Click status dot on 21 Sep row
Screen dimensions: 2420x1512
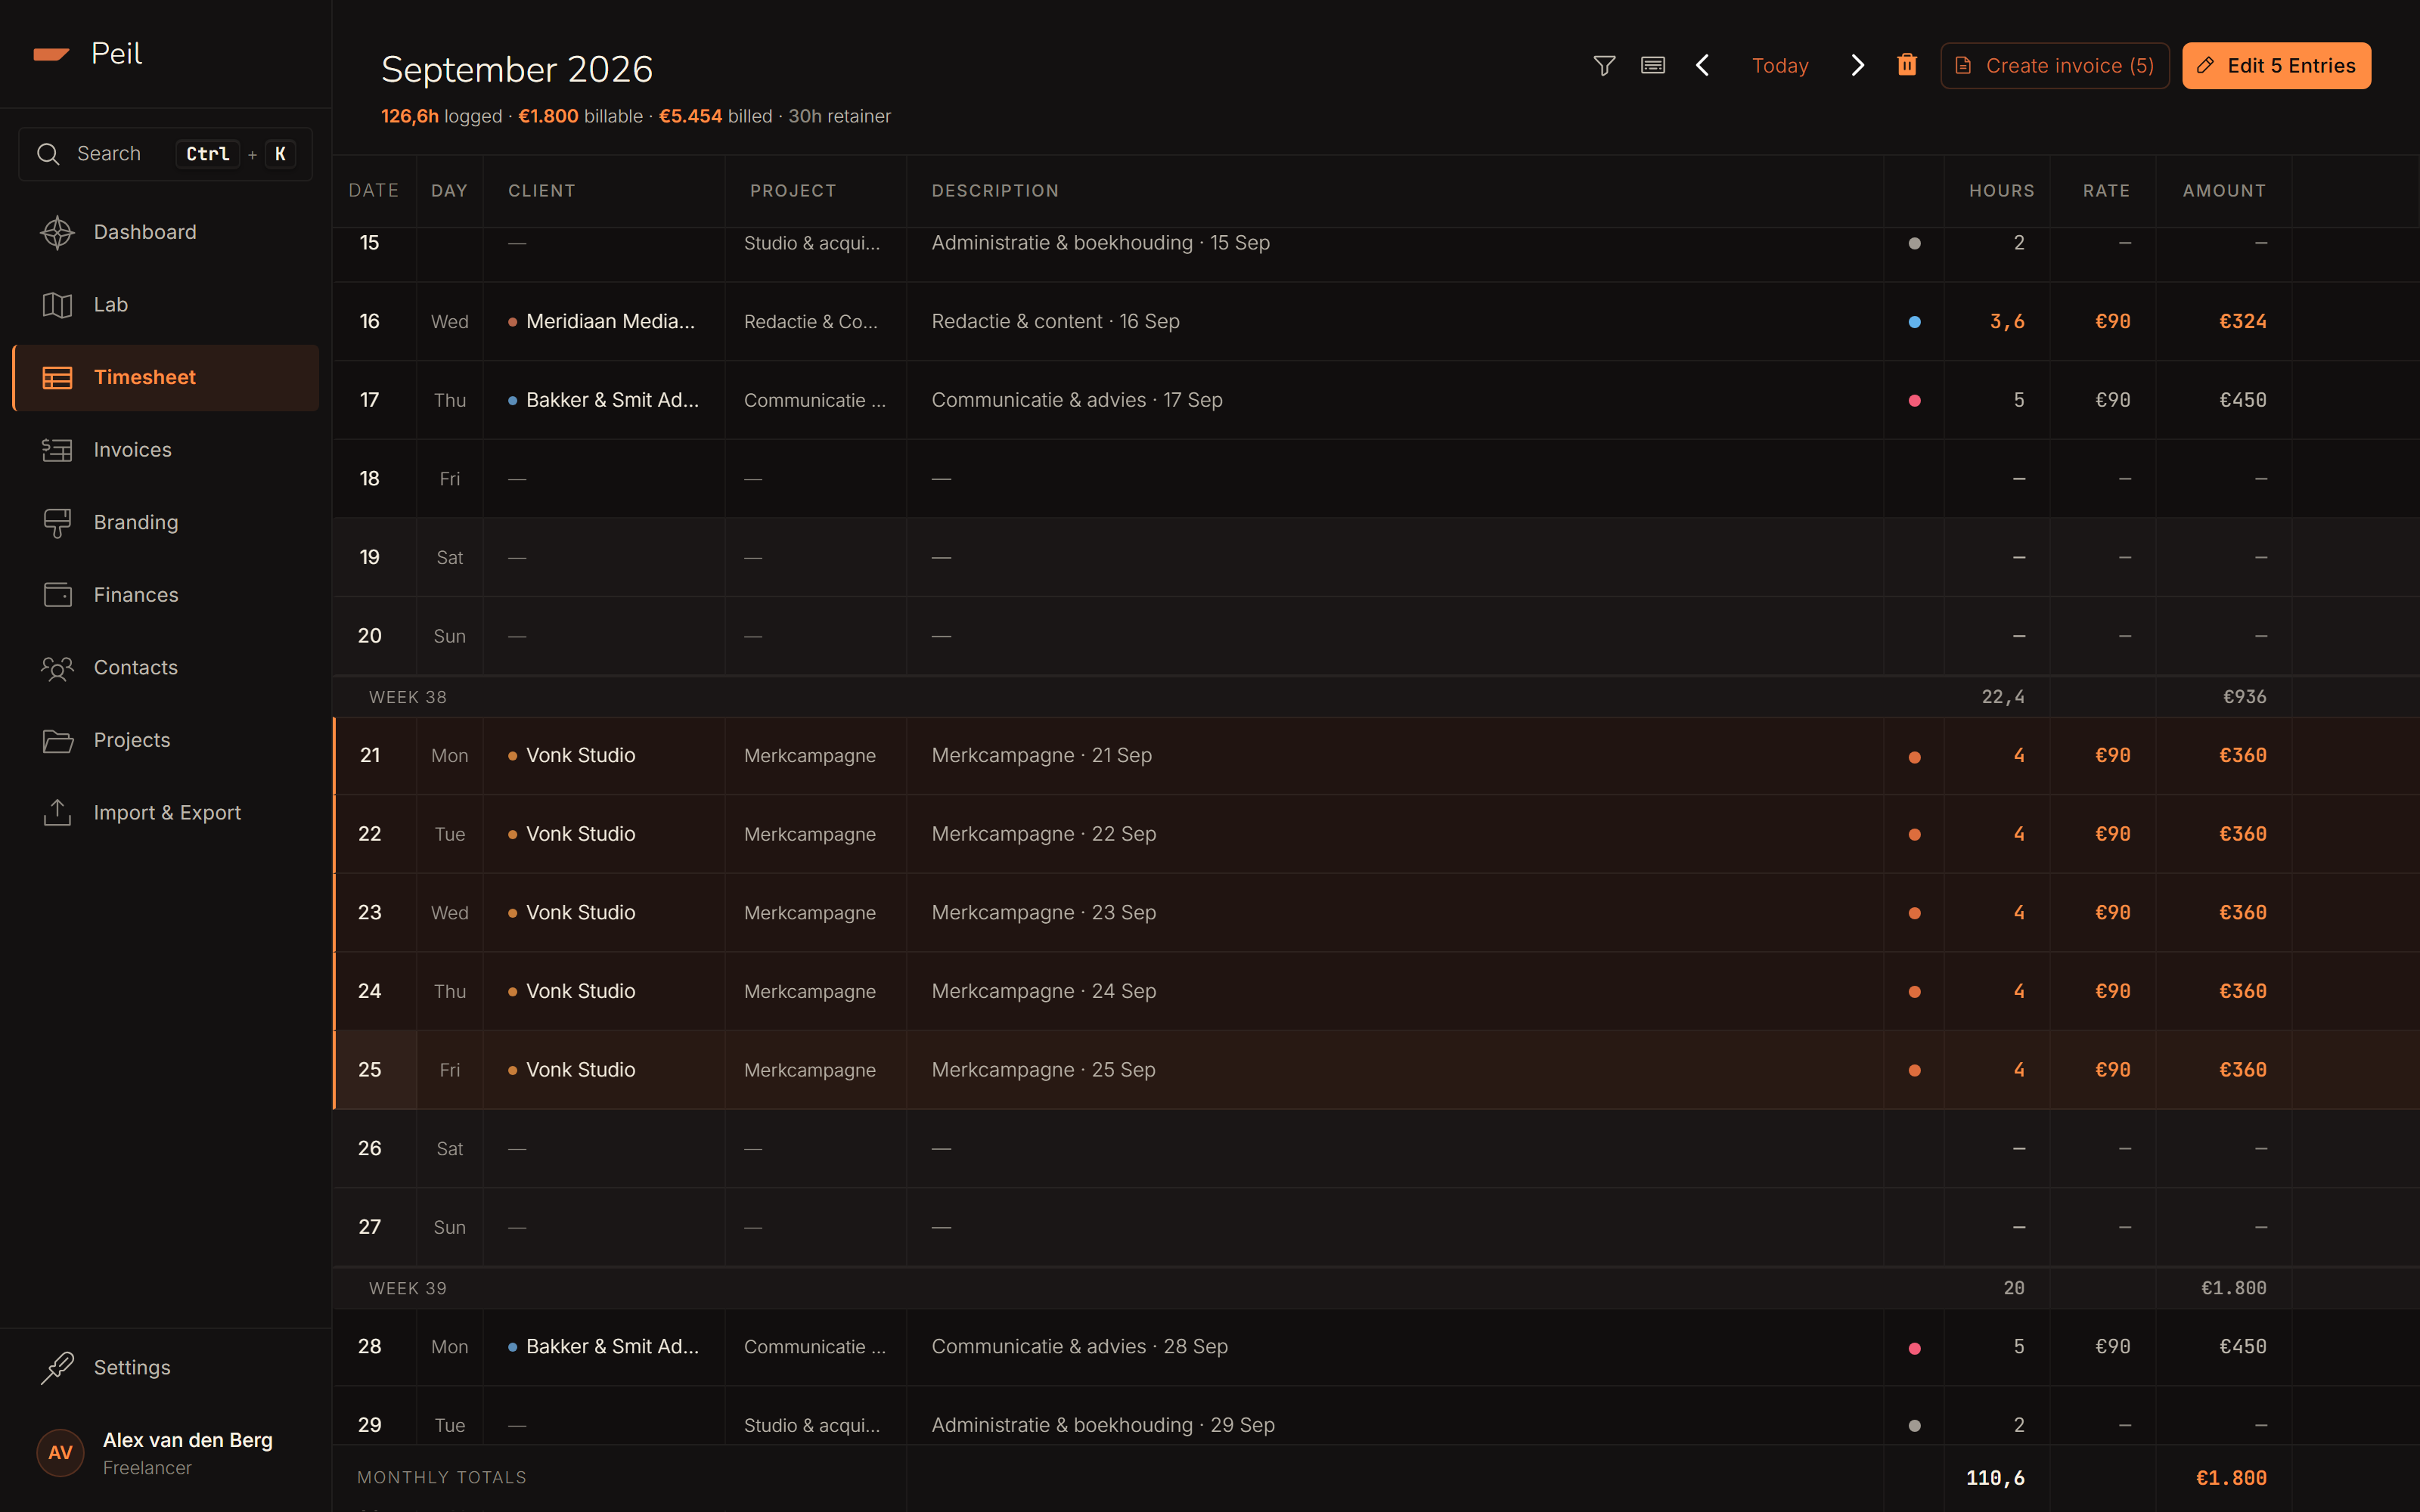(1914, 757)
